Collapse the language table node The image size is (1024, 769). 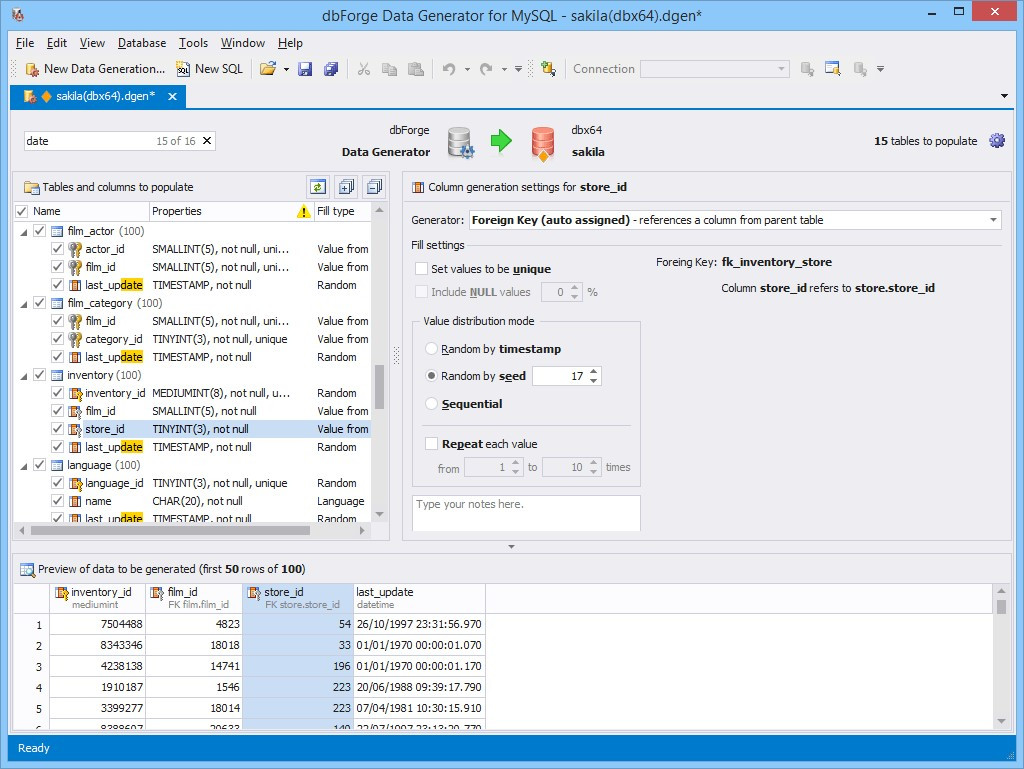(x=24, y=466)
